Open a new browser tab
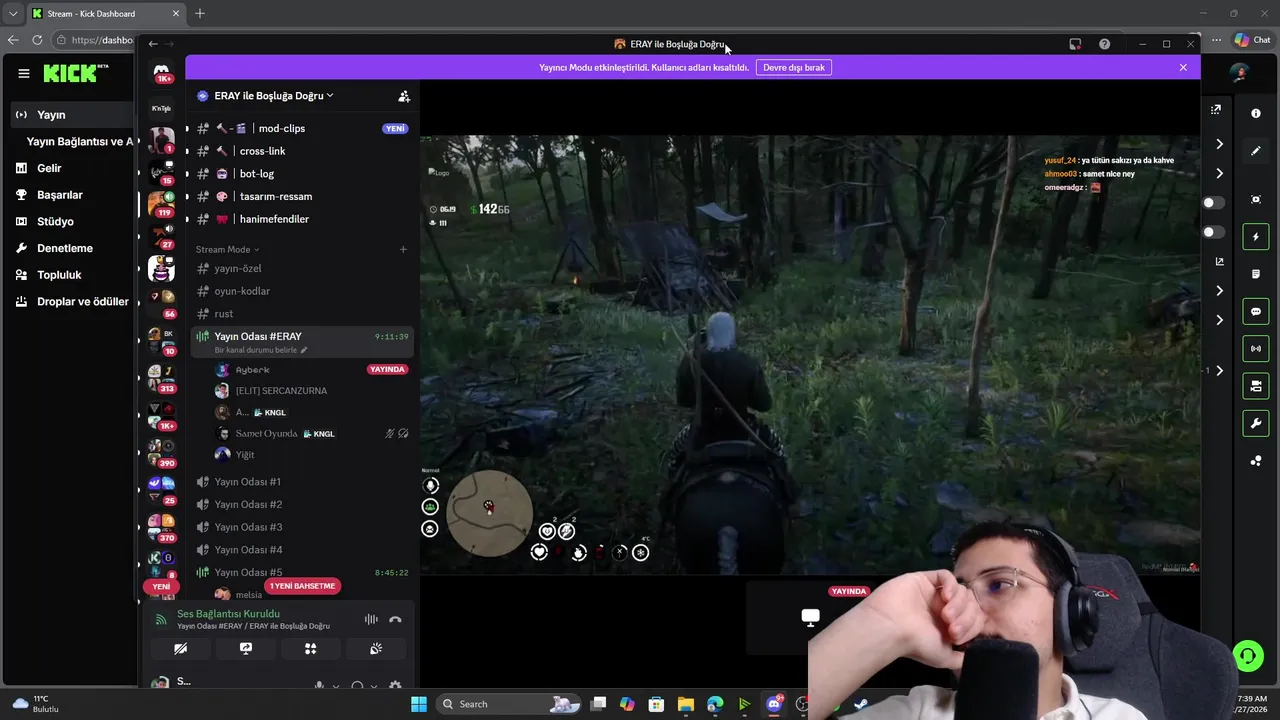This screenshot has height=720, width=1280. coord(200,14)
